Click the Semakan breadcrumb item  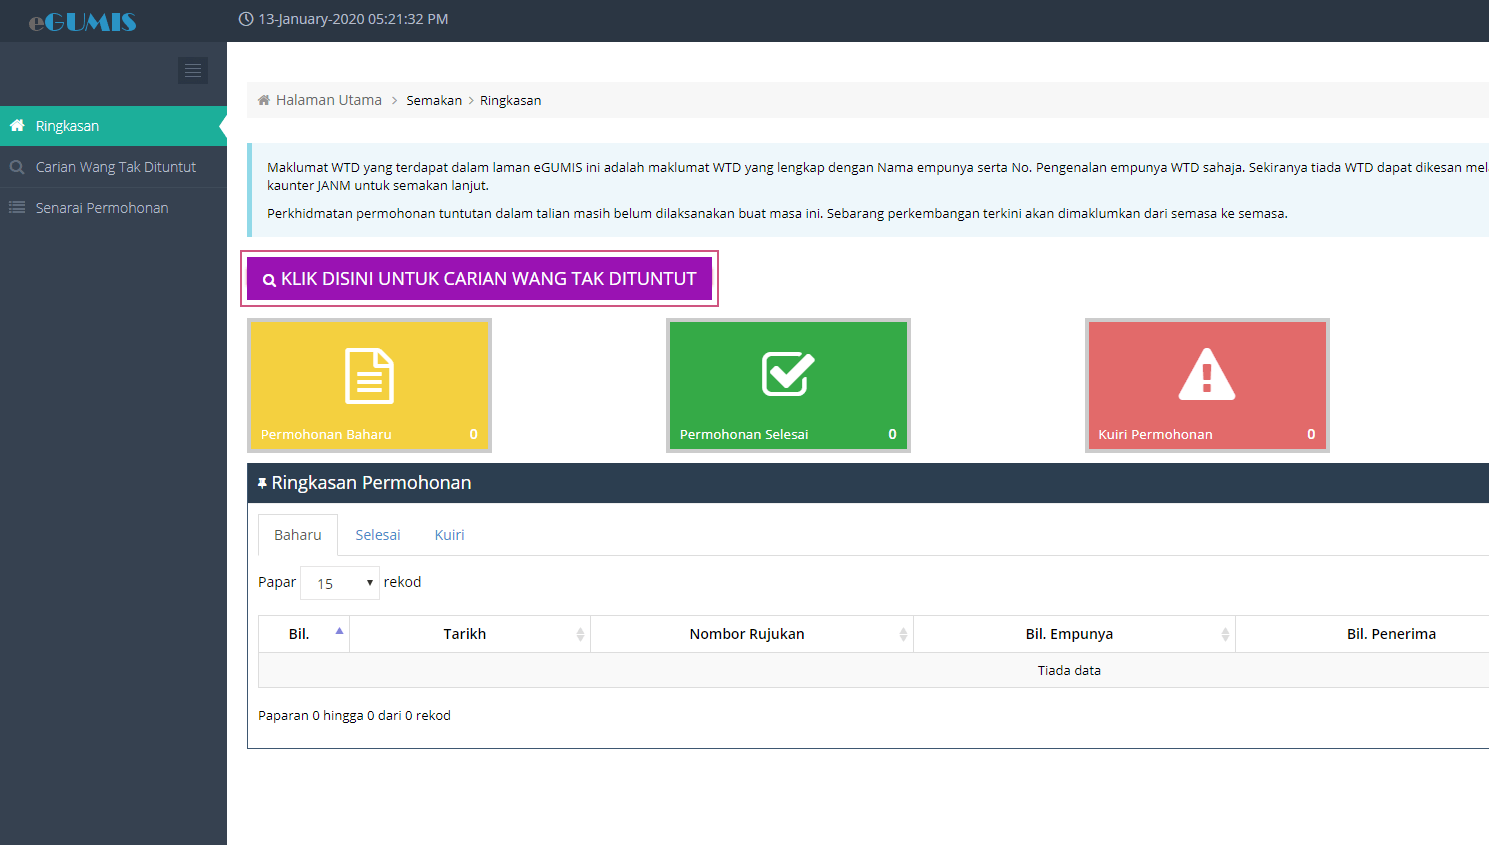coord(434,100)
